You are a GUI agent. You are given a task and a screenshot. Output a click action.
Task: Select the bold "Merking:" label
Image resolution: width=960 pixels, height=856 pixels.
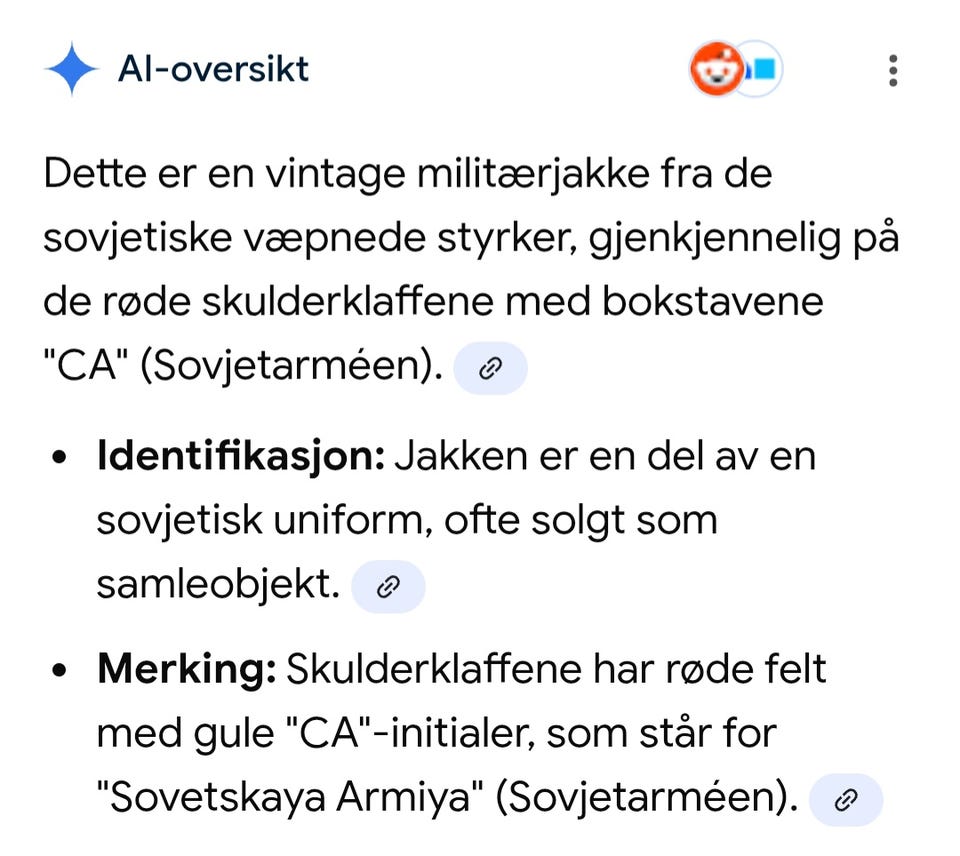coord(186,669)
